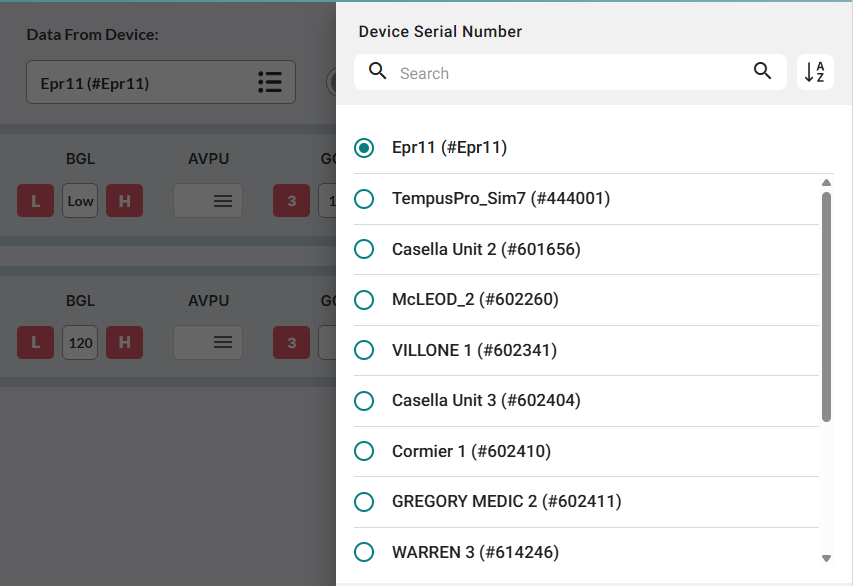Open the first row AVPU menu icon
The height and width of the screenshot is (586, 853).
(223, 201)
